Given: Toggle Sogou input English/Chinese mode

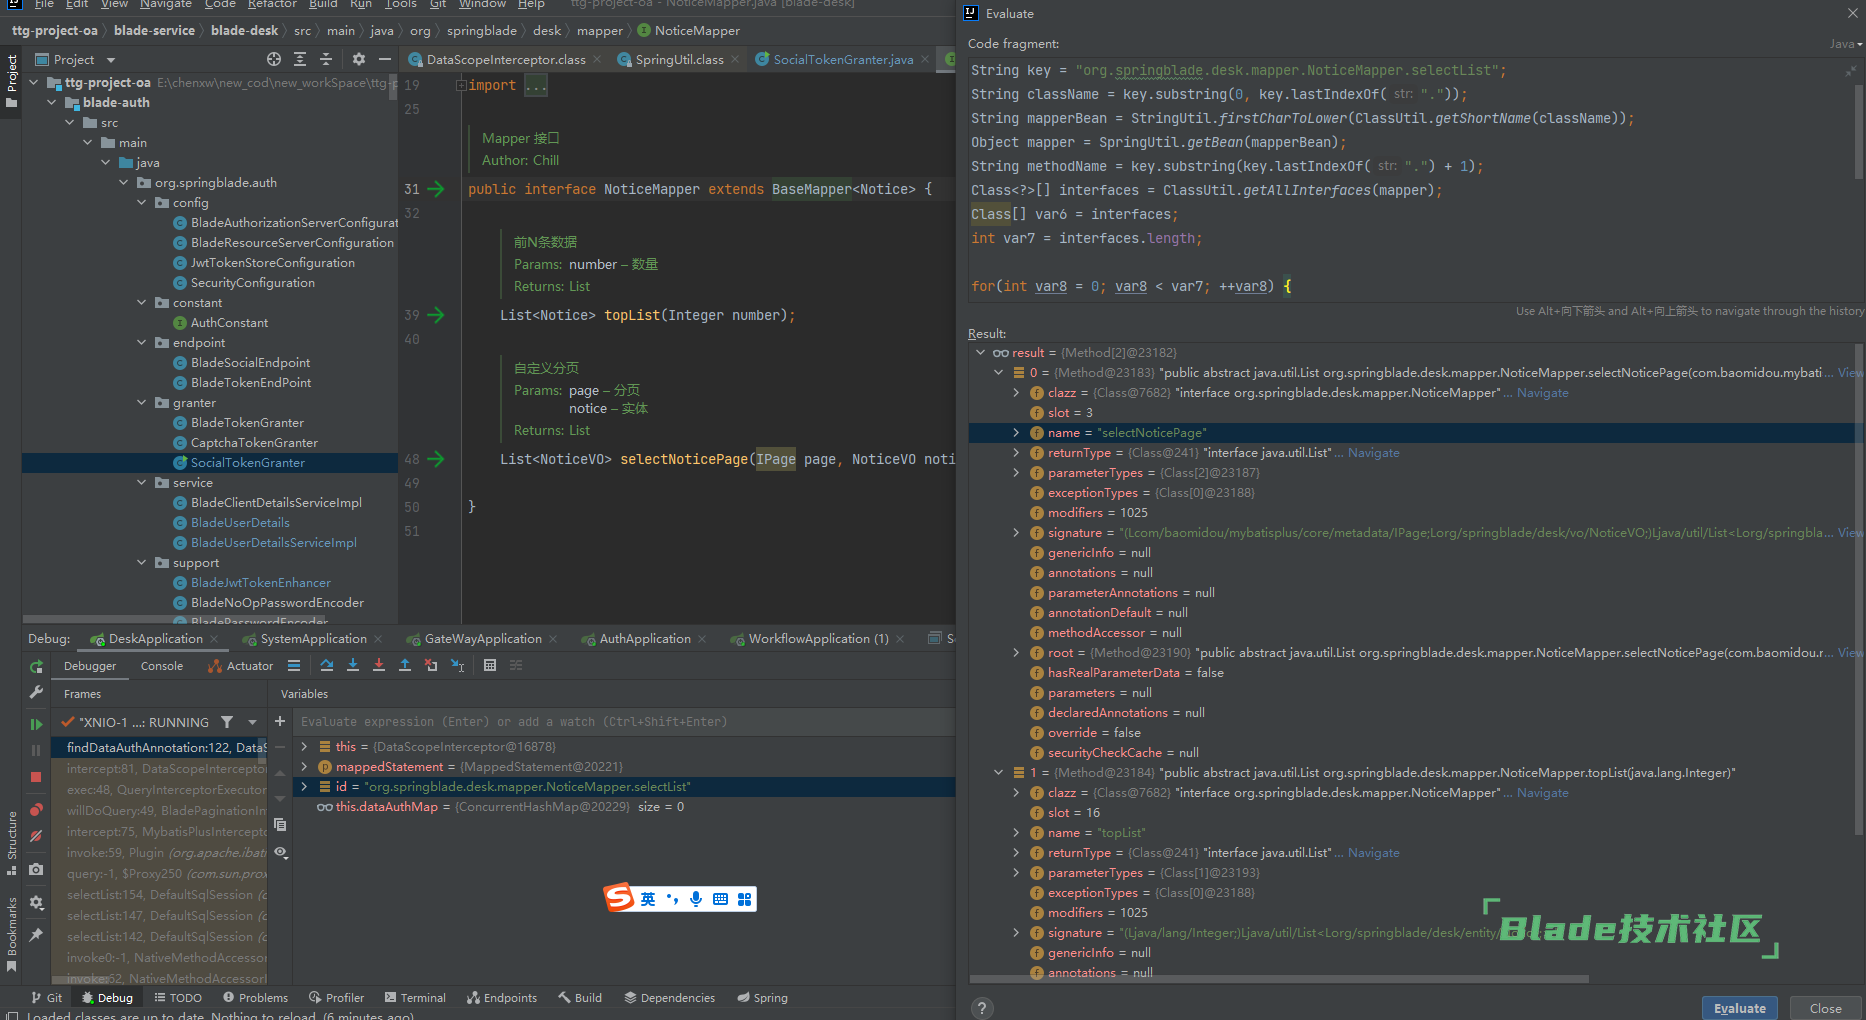Looking at the screenshot, I should [x=648, y=899].
